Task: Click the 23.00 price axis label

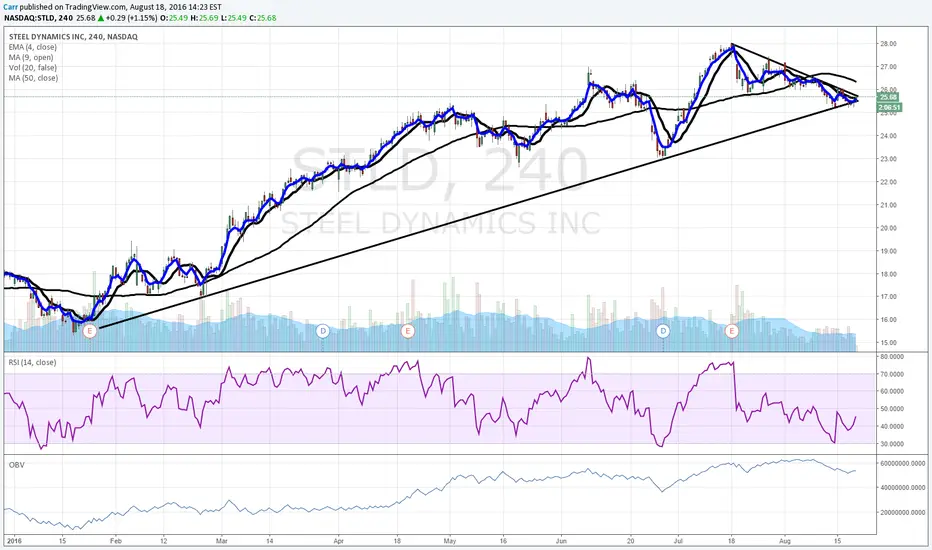Action: (x=888, y=159)
